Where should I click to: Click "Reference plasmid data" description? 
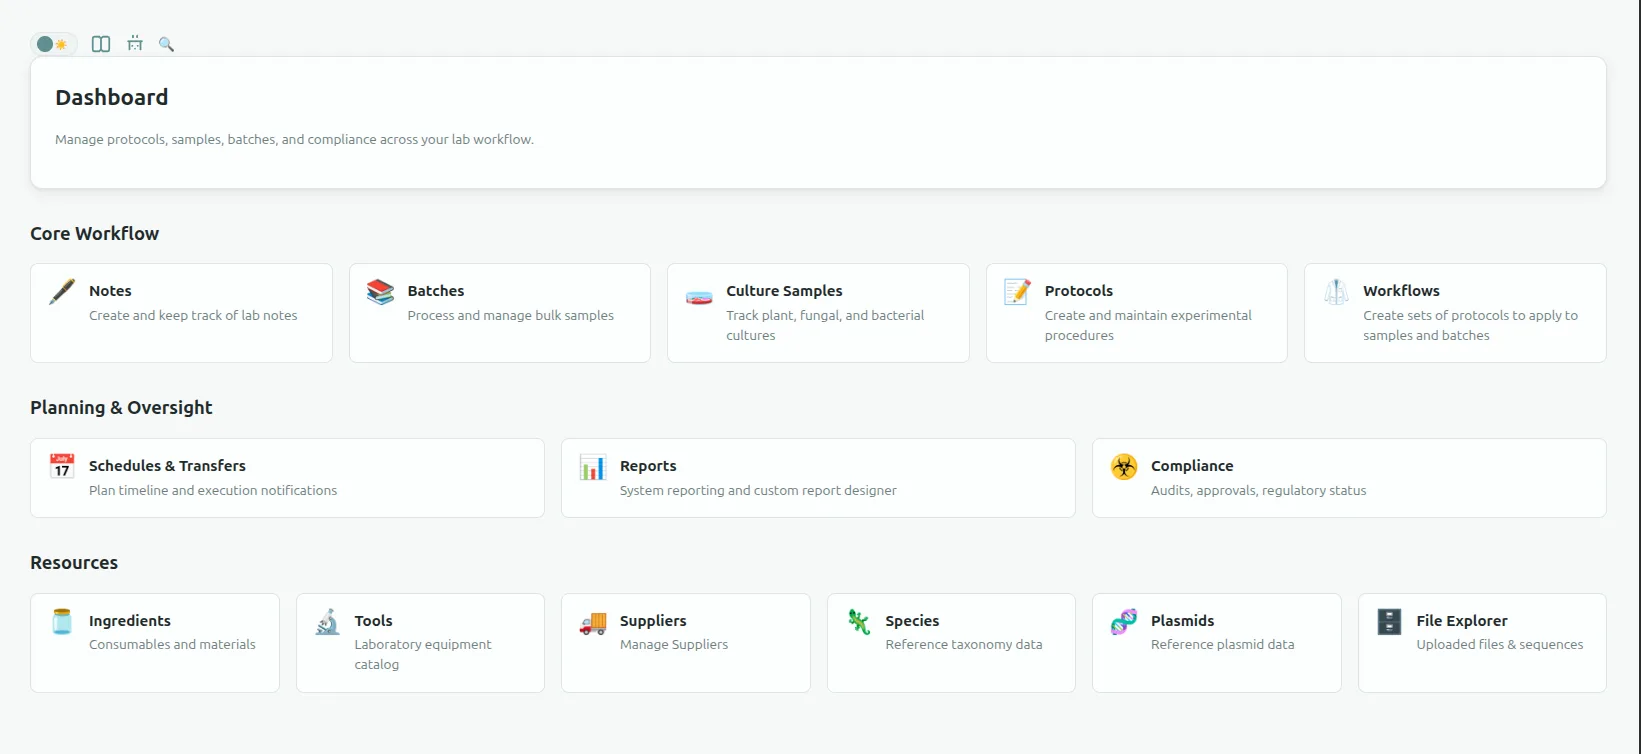[x=1223, y=644]
